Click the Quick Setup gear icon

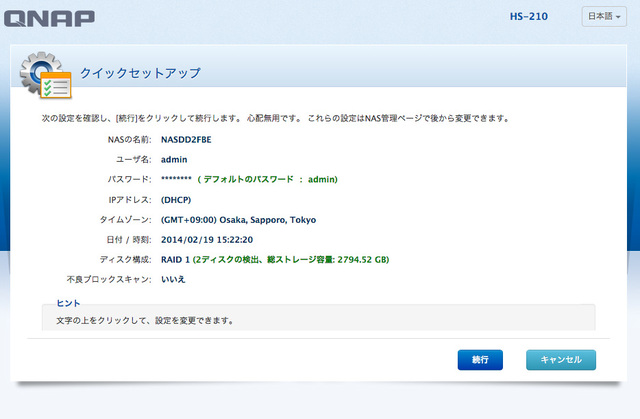coord(45,76)
